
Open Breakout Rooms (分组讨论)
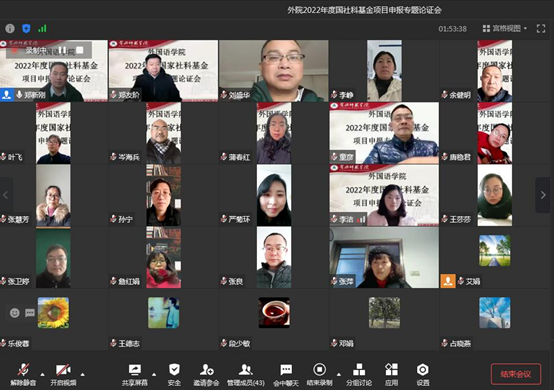[359, 375]
